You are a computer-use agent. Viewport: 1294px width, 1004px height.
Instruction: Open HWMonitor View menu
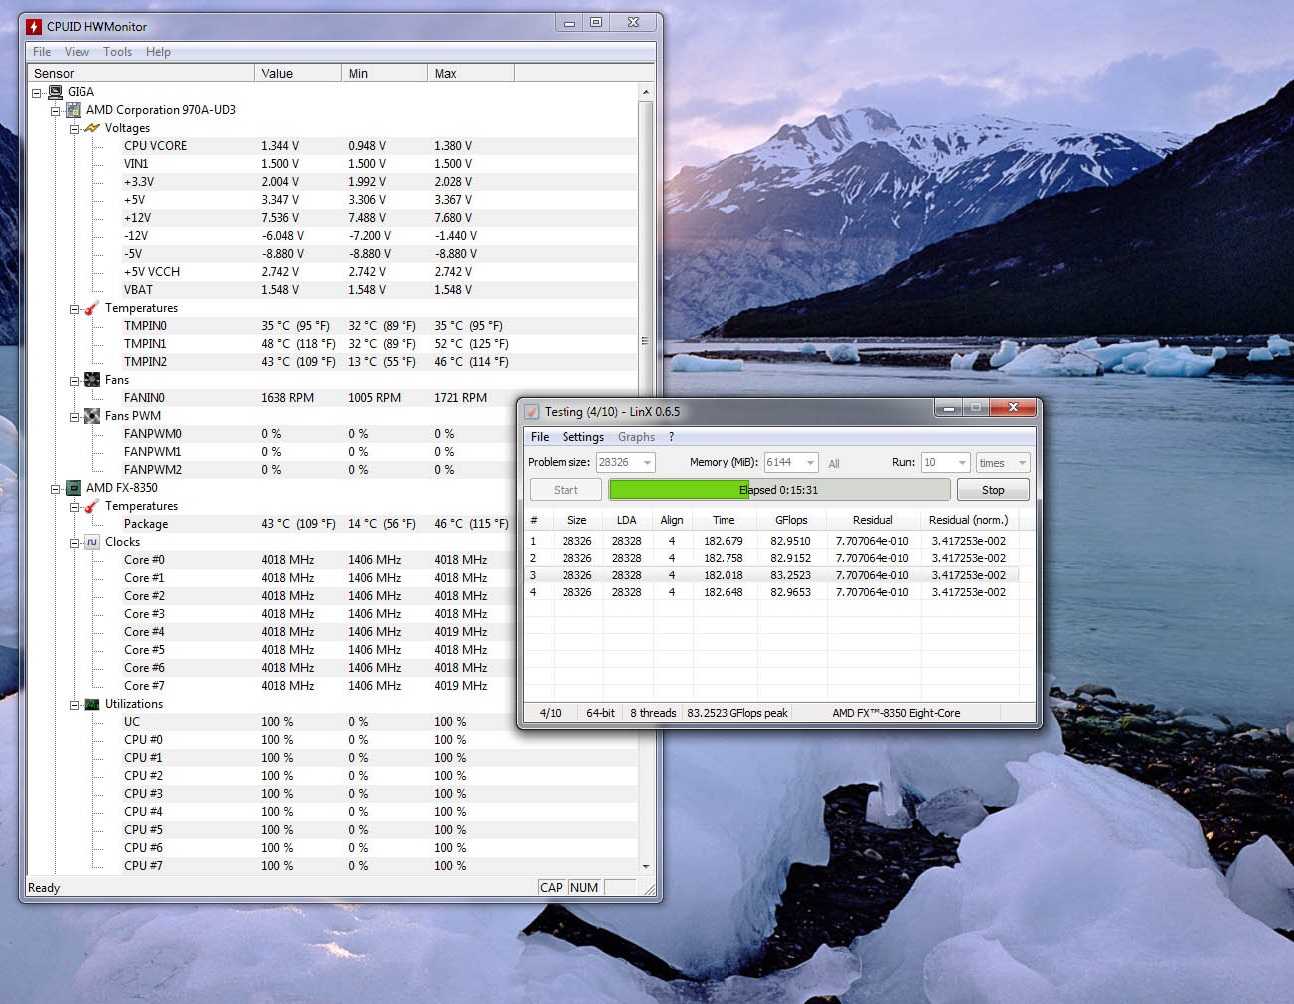click(x=77, y=52)
